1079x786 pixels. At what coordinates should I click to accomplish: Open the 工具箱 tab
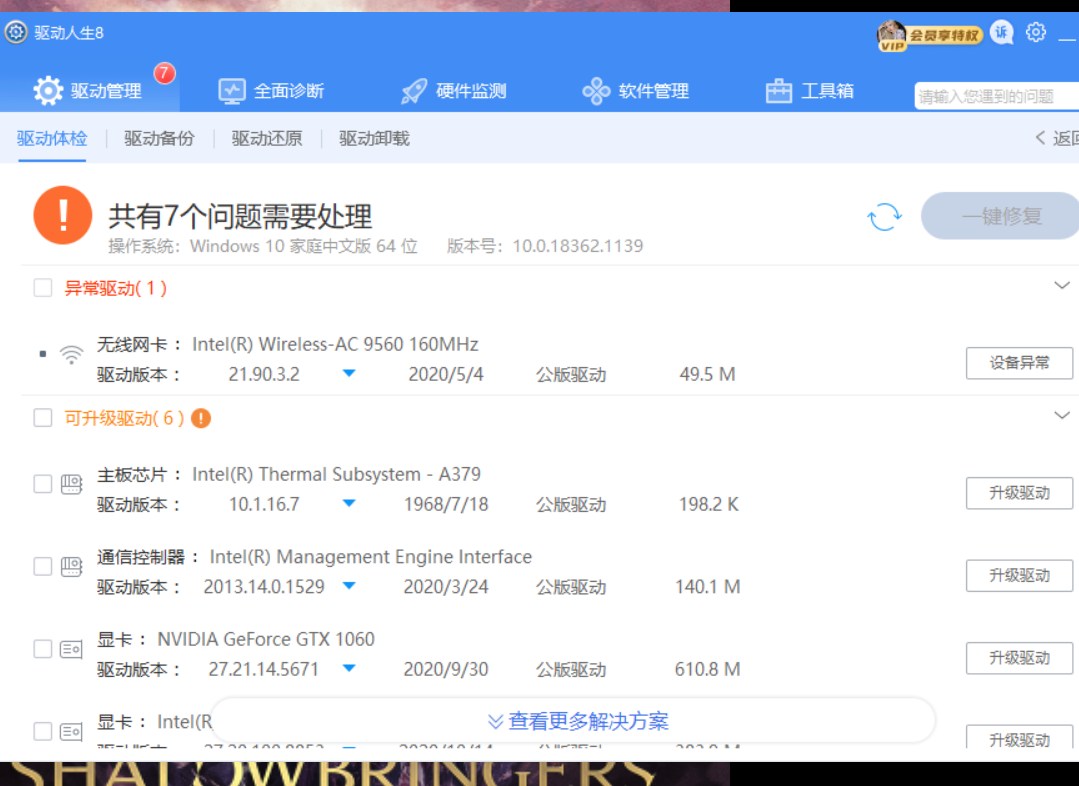click(810, 91)
